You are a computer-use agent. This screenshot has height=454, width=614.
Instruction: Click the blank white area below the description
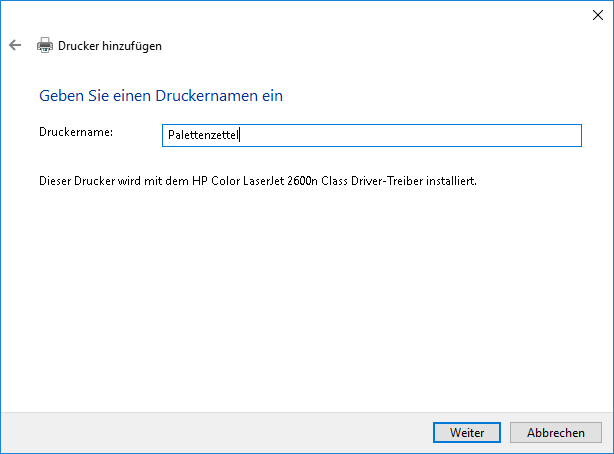pyautogui.click(x=300, y=300)
